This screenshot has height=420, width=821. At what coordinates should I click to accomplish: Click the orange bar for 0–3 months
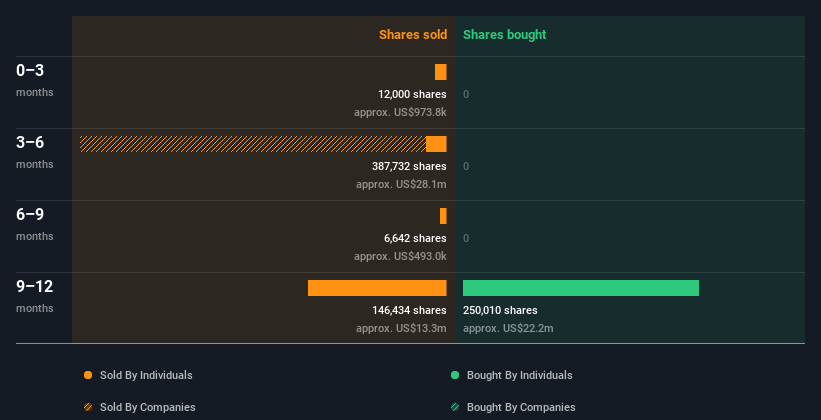(440, 72)
